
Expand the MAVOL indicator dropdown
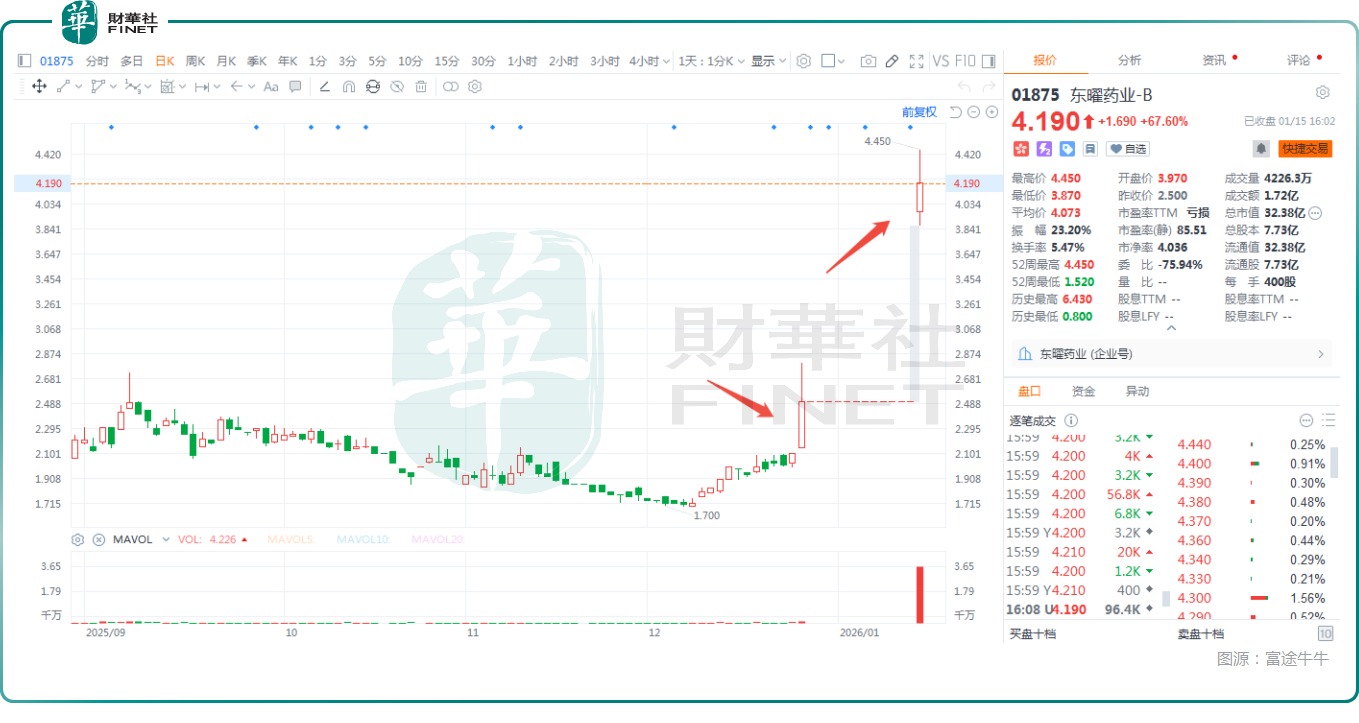point(165,540)
